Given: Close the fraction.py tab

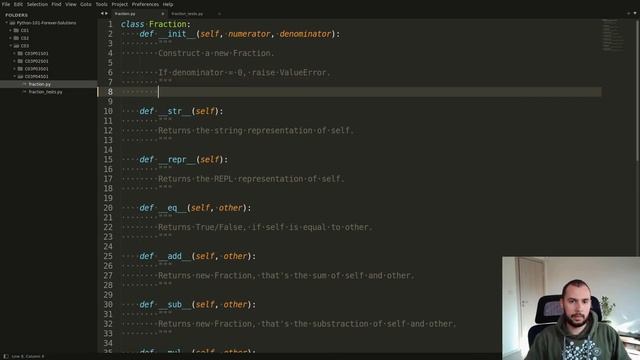Looking at the screenshot, I should 162,14.
